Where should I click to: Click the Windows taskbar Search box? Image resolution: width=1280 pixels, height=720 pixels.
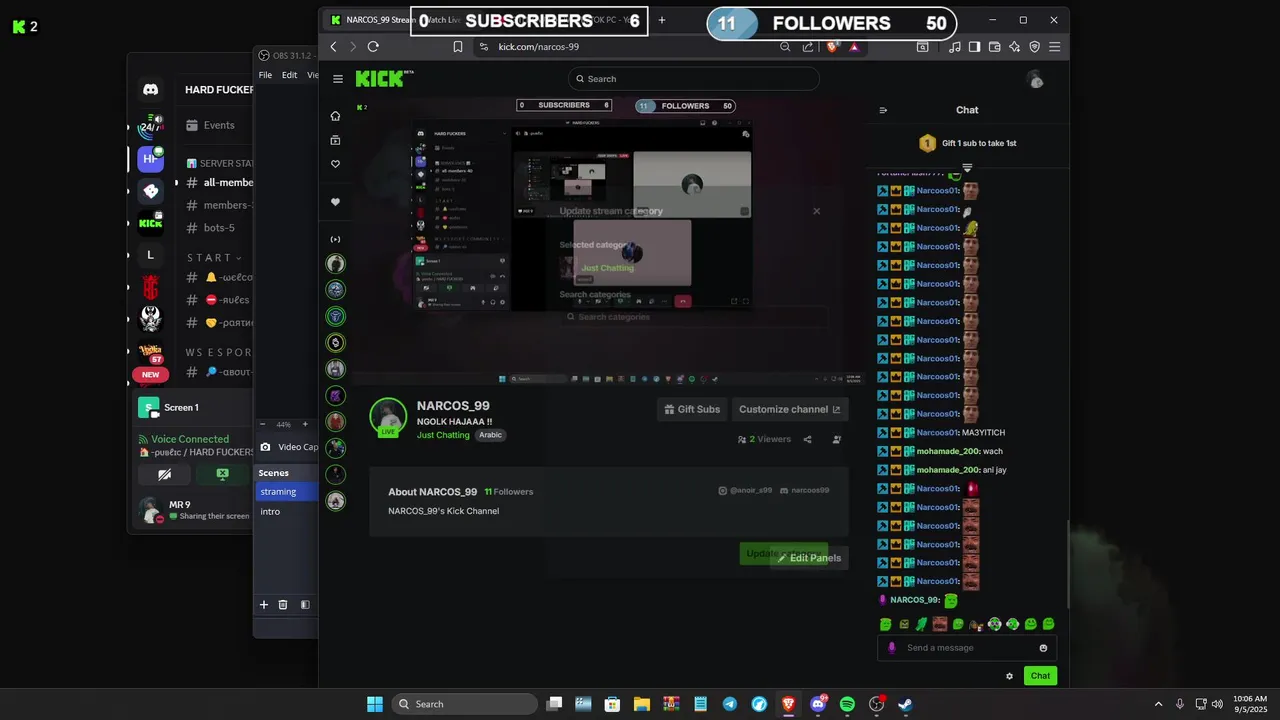(465, 704)
